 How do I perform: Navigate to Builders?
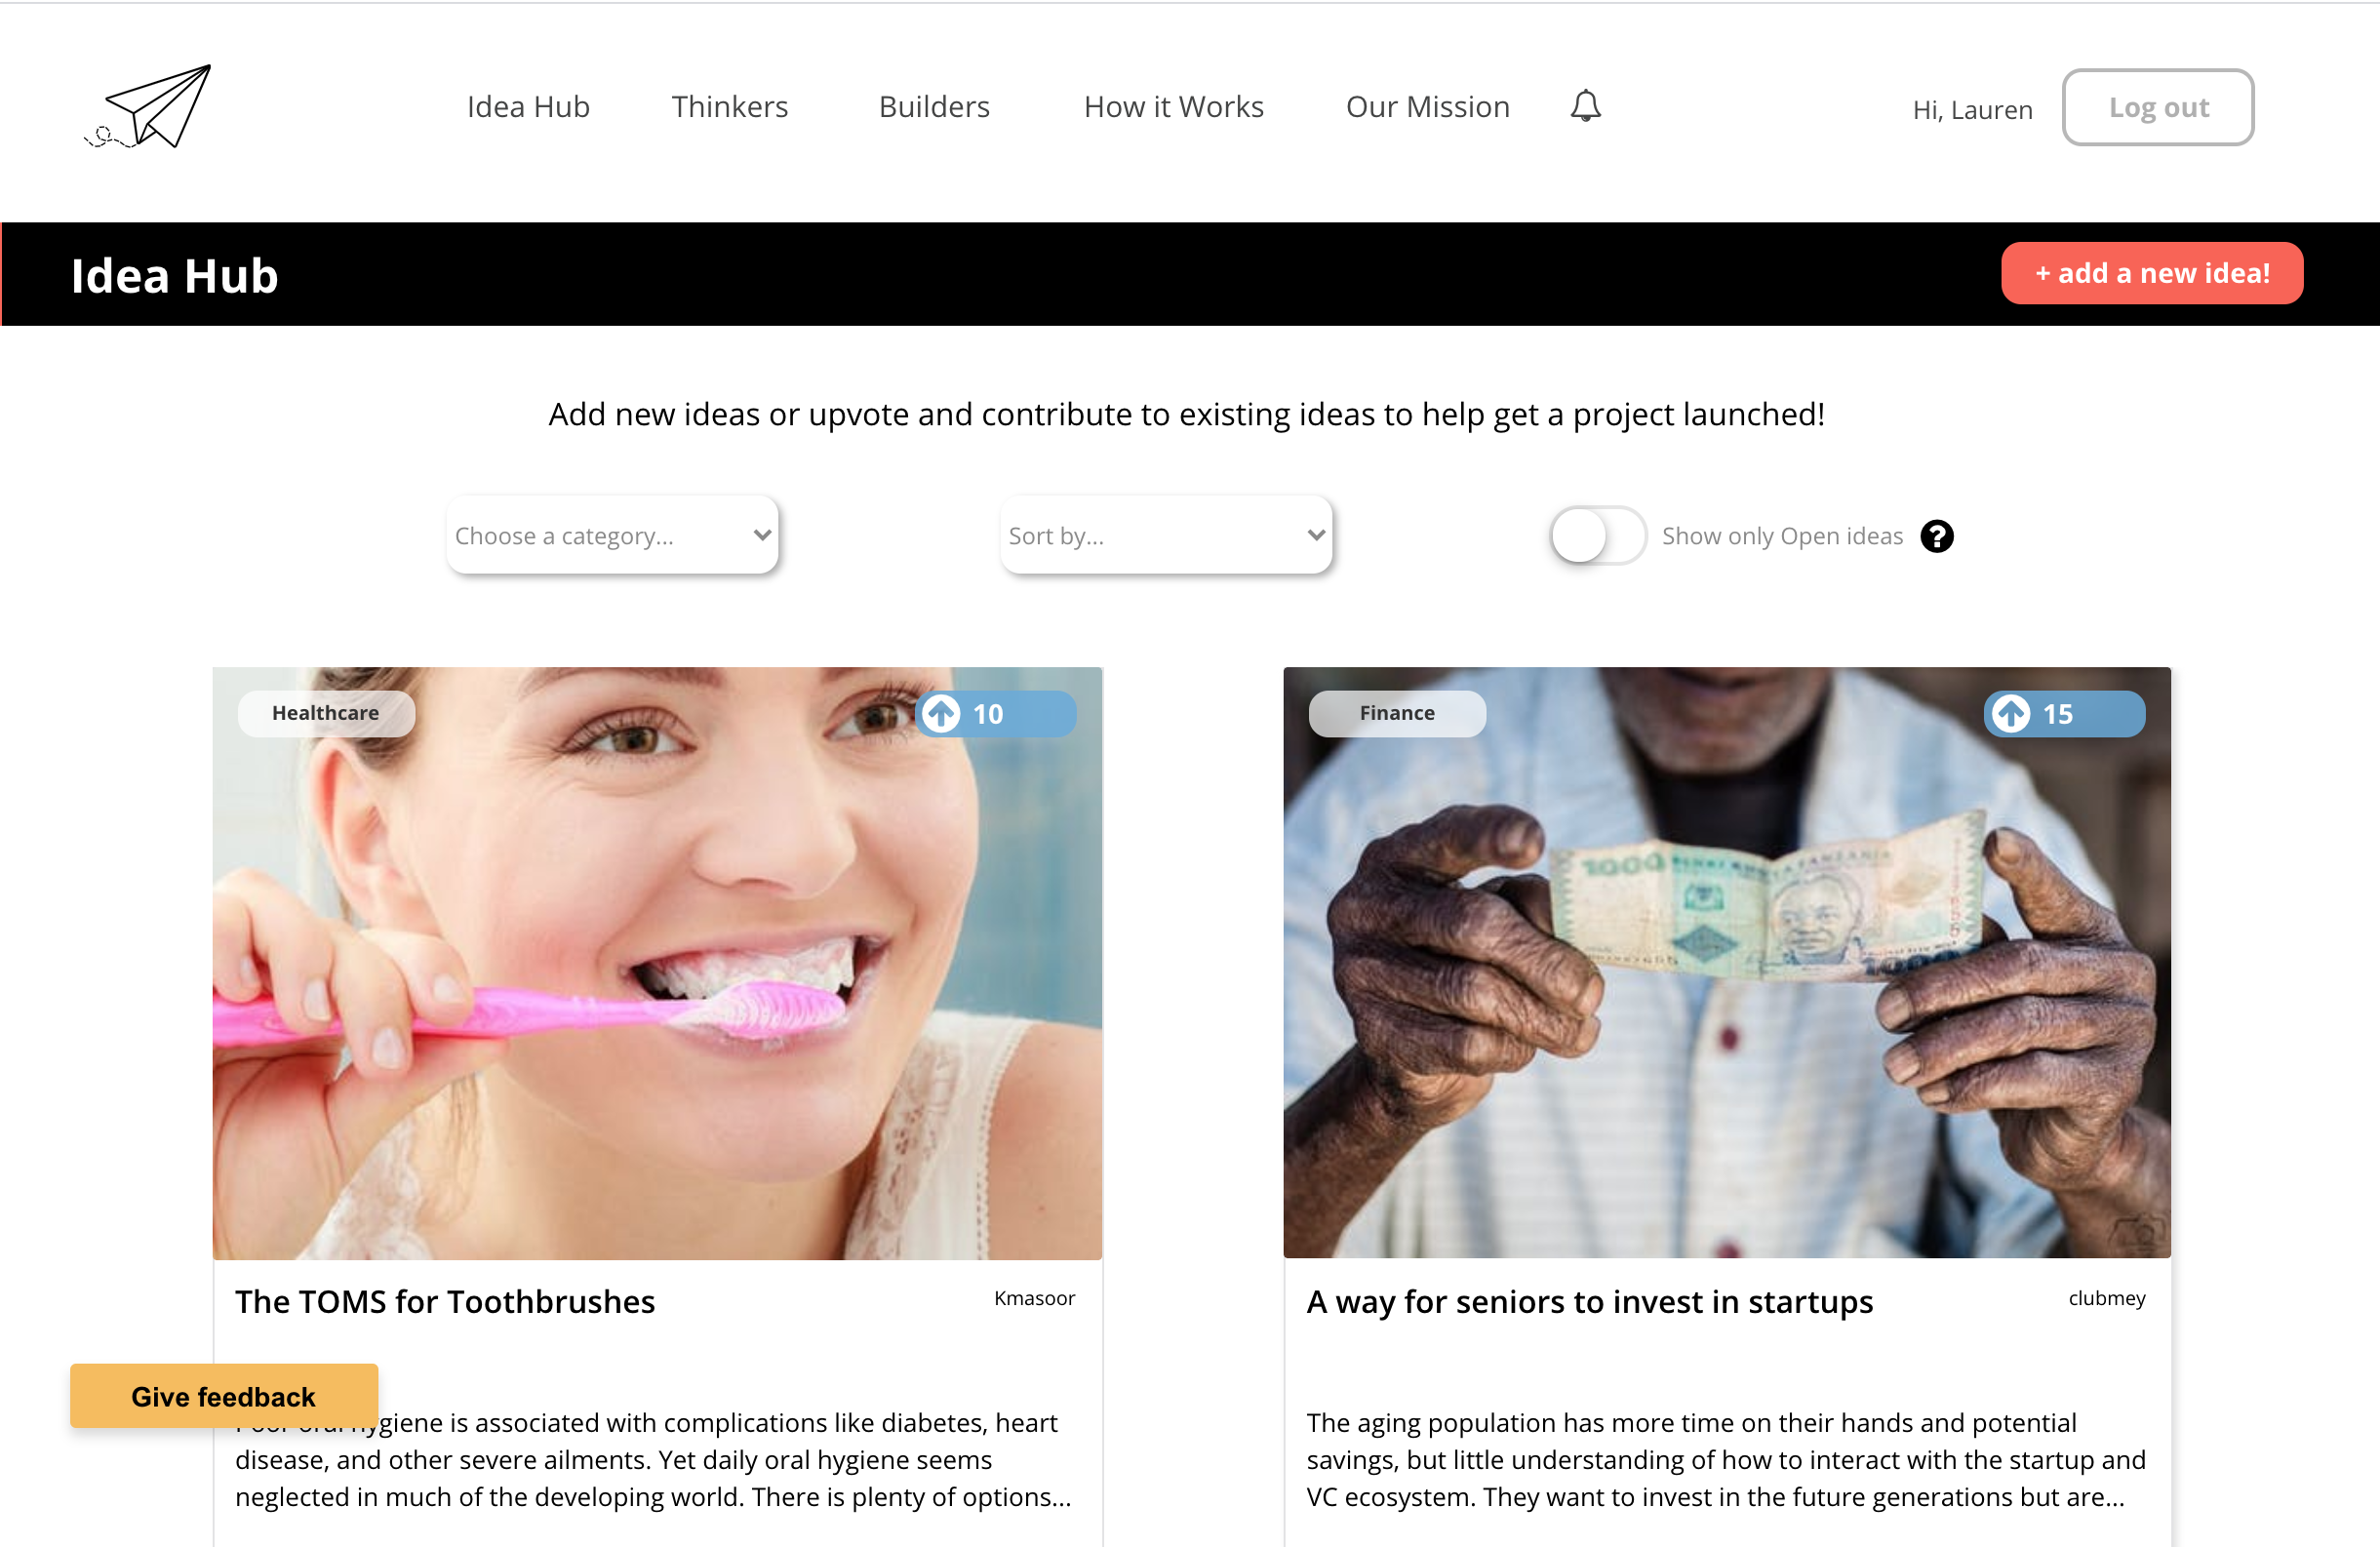click(934, 107)
